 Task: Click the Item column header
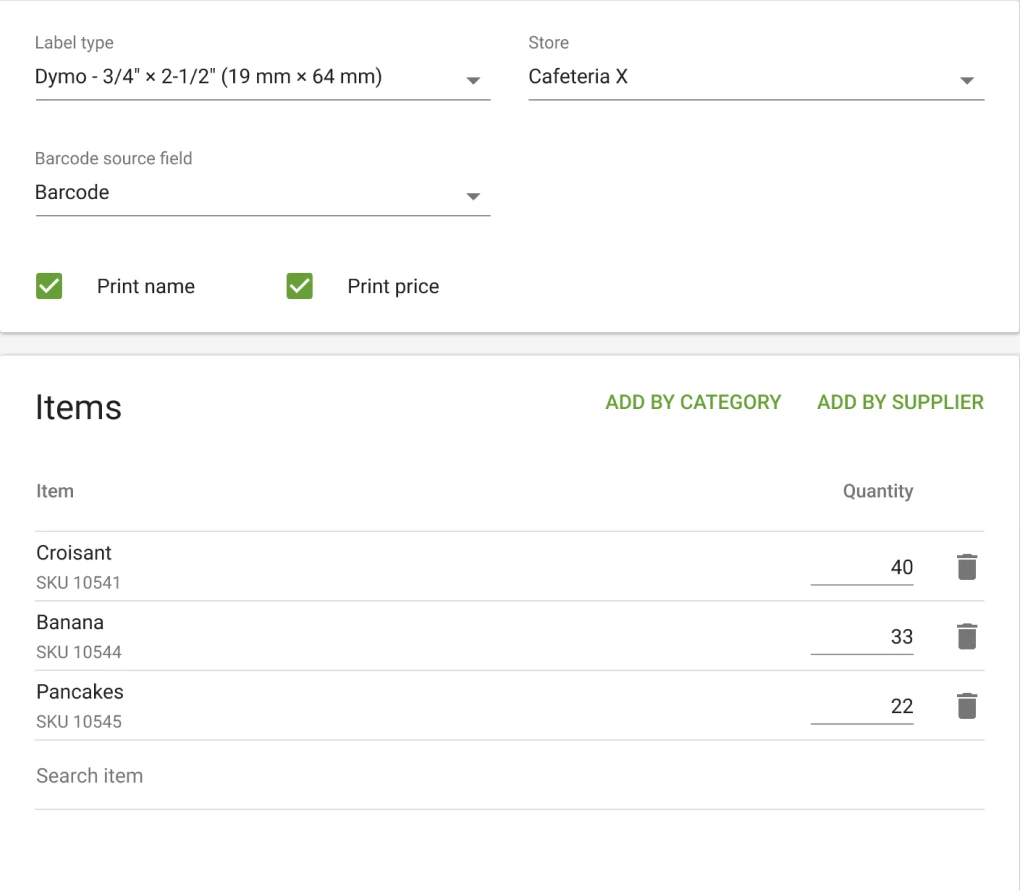pyautogui.click(x=55, y=491)
